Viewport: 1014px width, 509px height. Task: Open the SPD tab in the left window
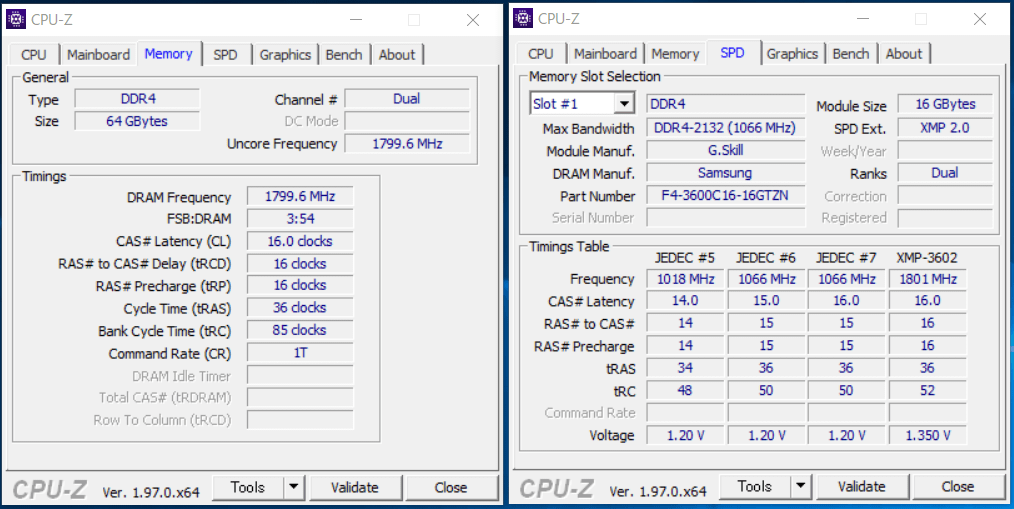coord(225,54)
